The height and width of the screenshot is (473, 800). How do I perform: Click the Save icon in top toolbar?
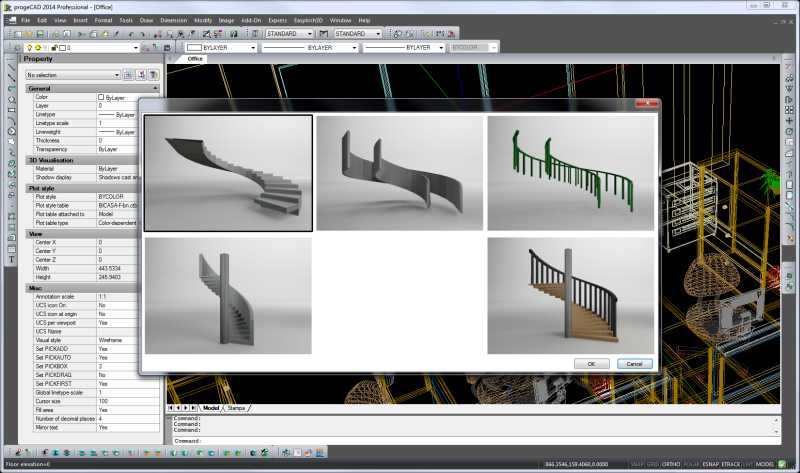[x=41, y=33]
